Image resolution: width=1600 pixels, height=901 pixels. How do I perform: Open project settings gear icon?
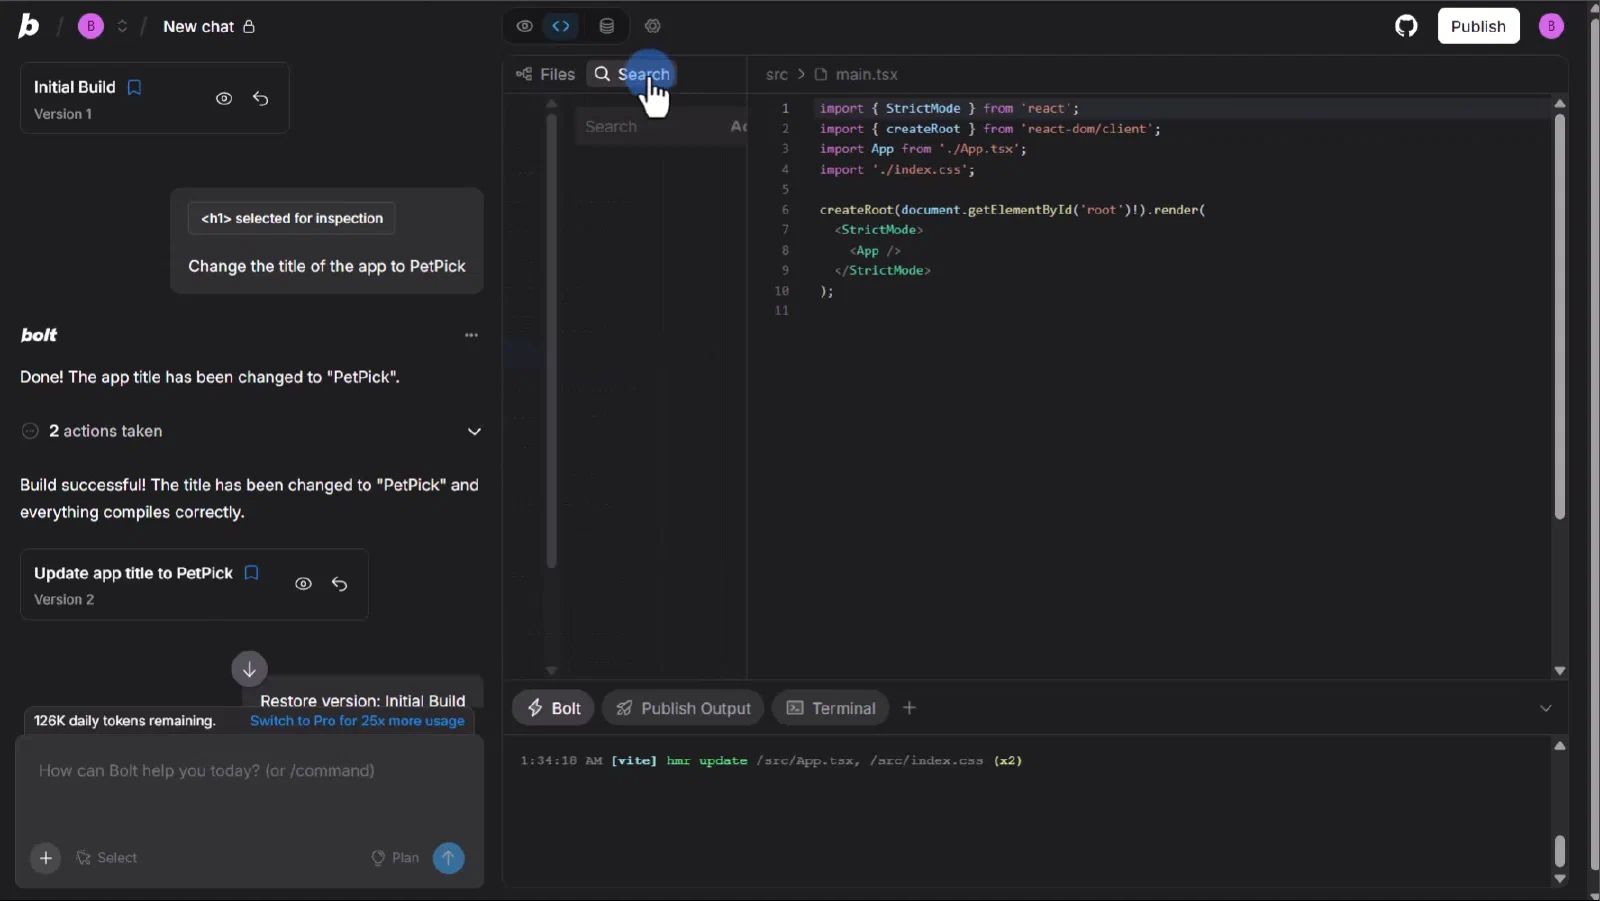(653, 26)
